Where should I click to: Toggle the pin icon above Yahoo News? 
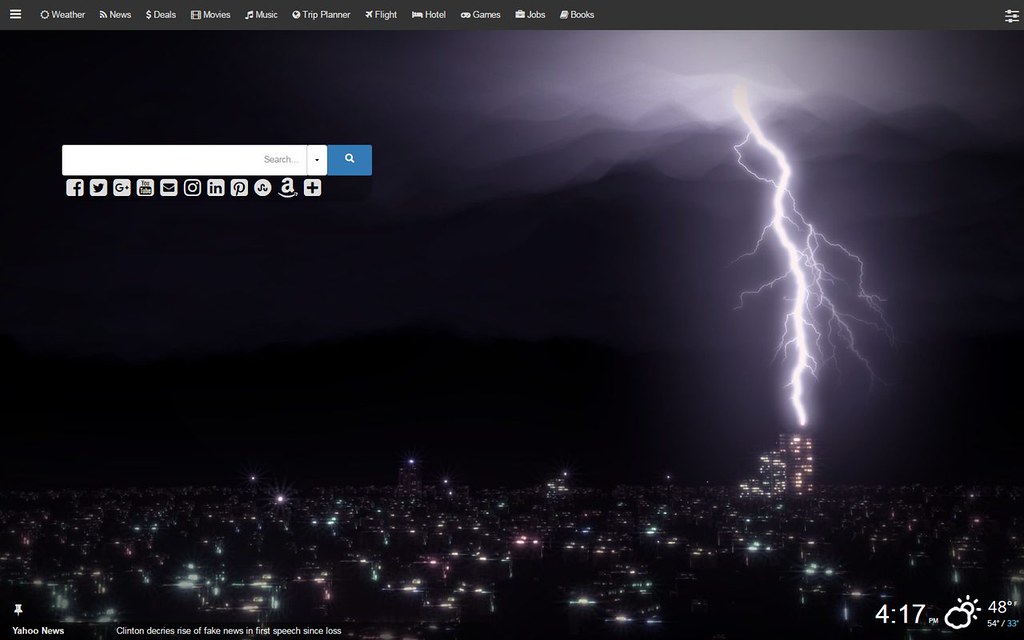click(x=18, y=609)
